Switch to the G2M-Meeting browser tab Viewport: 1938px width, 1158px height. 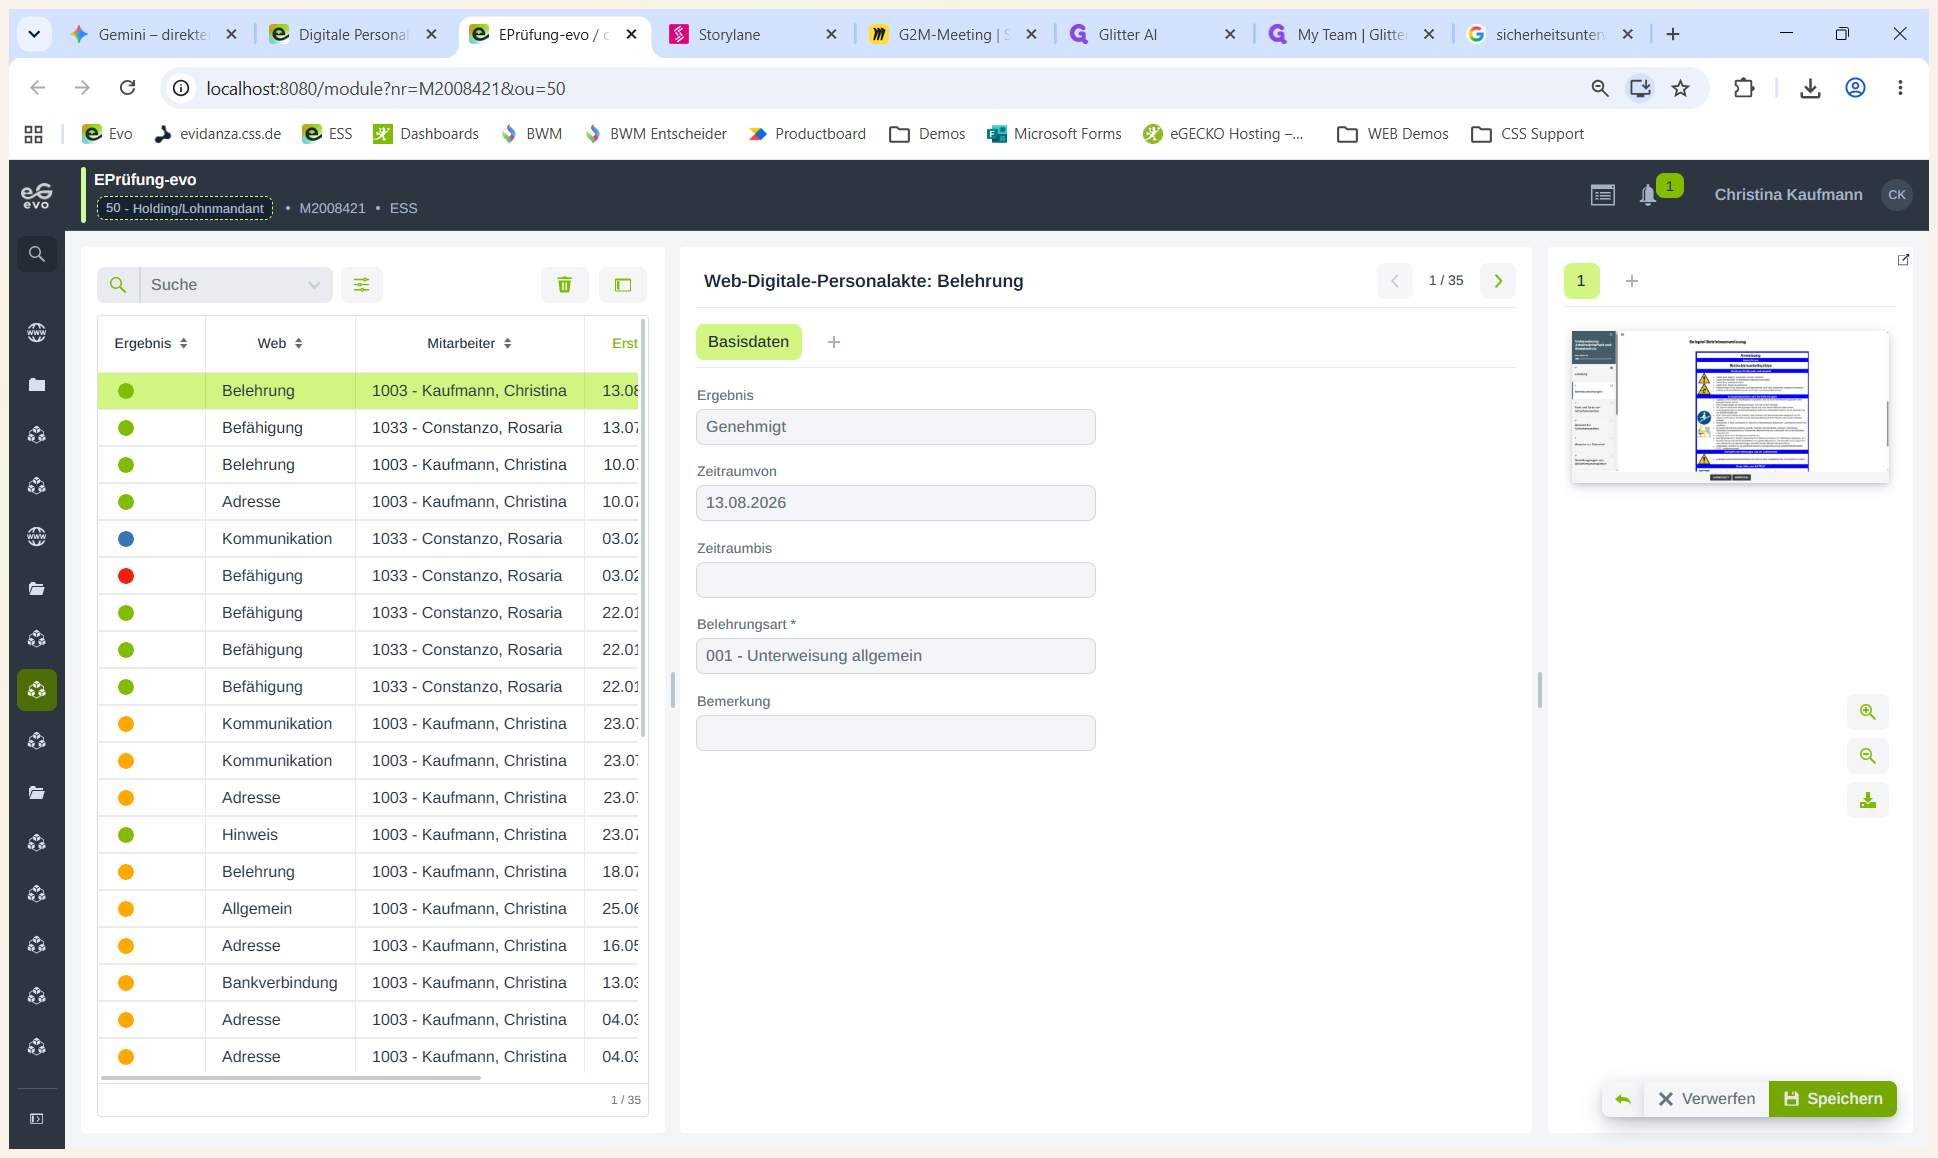[x=952, y=34]
